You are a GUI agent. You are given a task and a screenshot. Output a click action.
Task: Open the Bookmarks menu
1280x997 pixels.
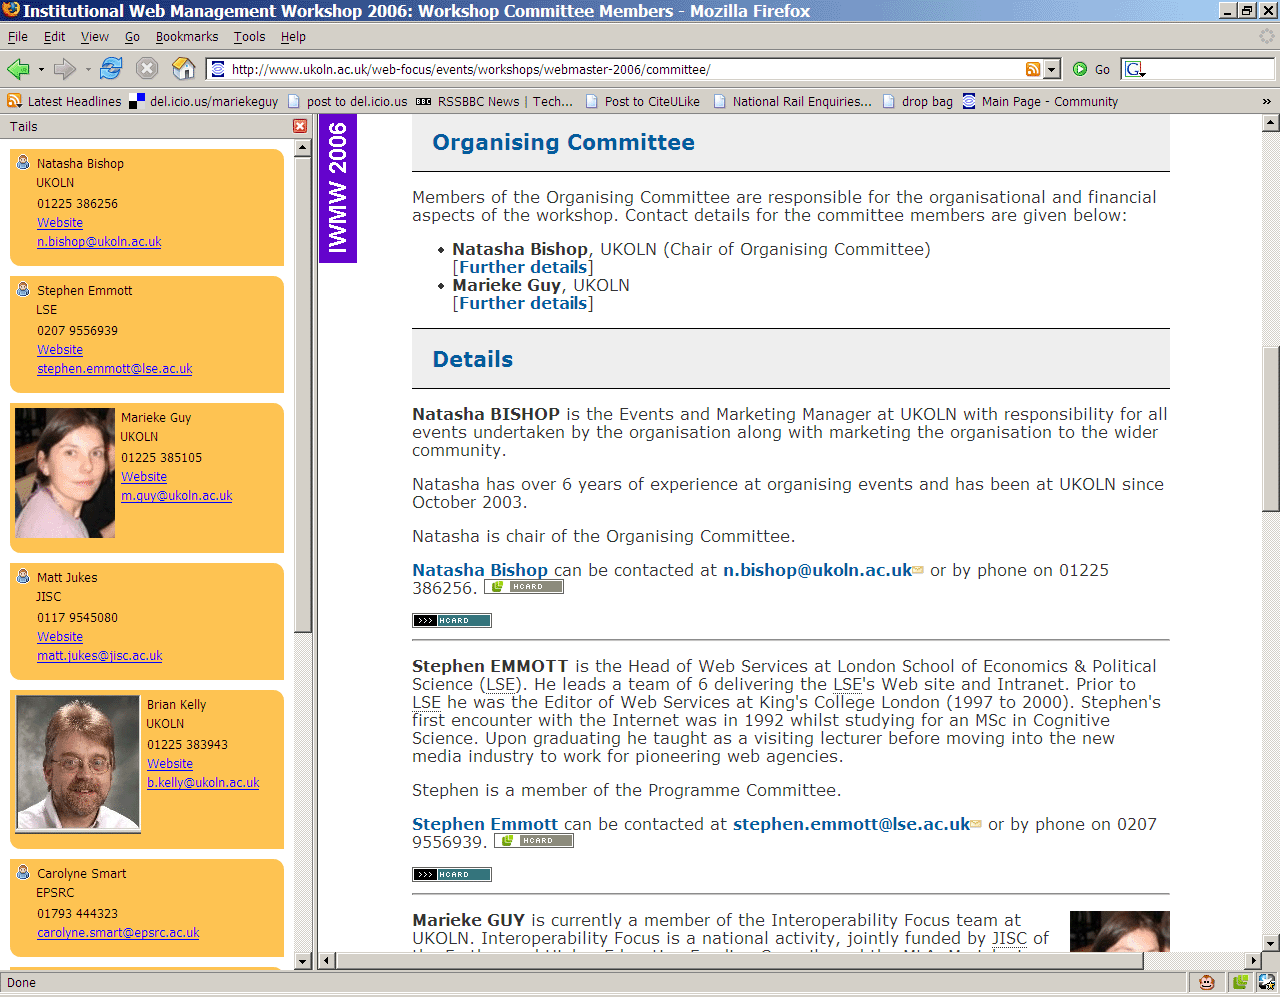(187, 37)
